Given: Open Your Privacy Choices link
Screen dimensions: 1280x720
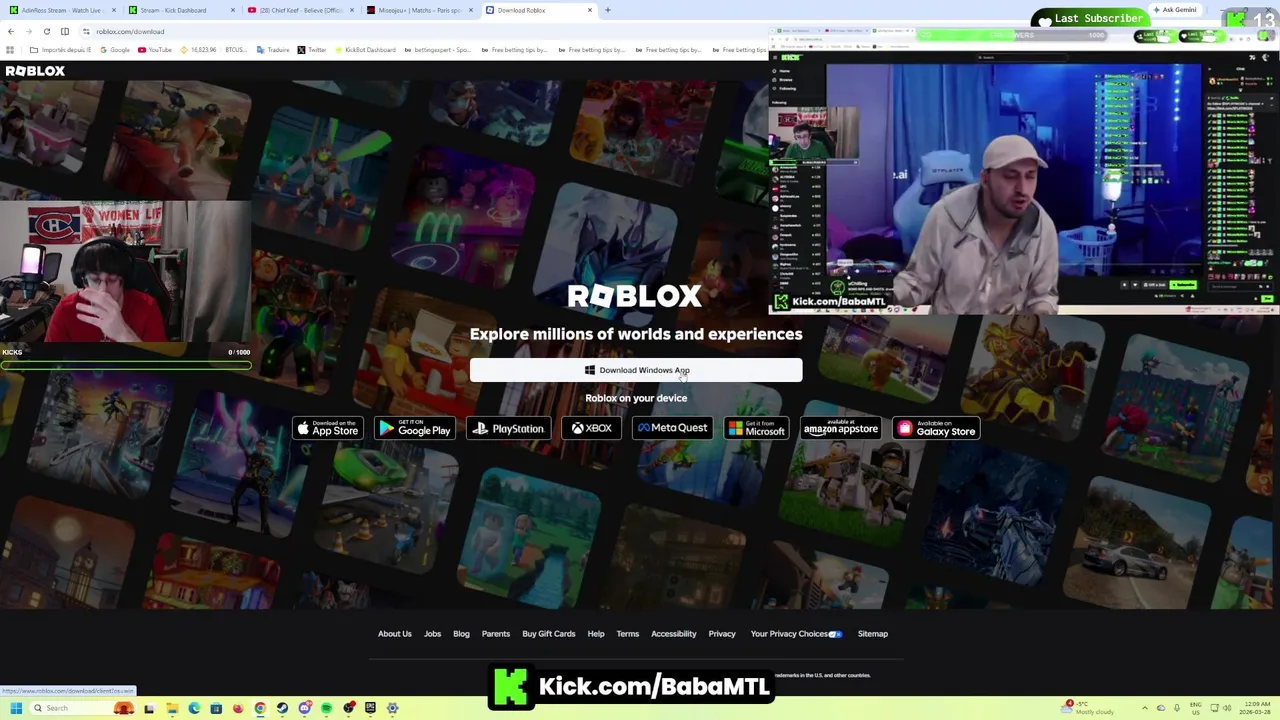Looking at the screenshot, I should coord(797,634).
